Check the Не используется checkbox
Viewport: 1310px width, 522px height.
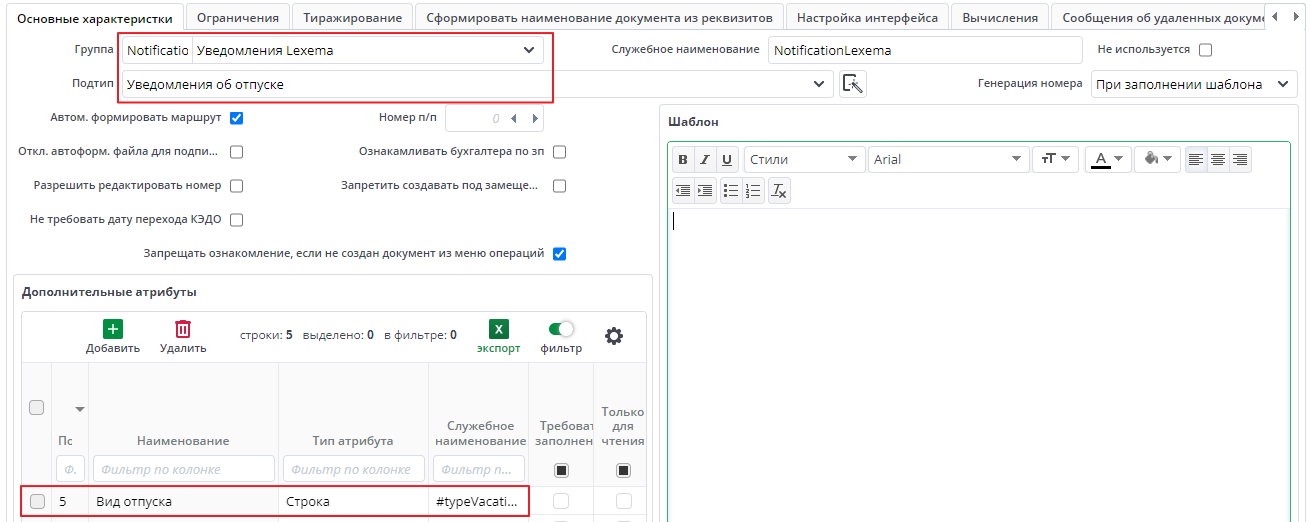(1205, 50)
